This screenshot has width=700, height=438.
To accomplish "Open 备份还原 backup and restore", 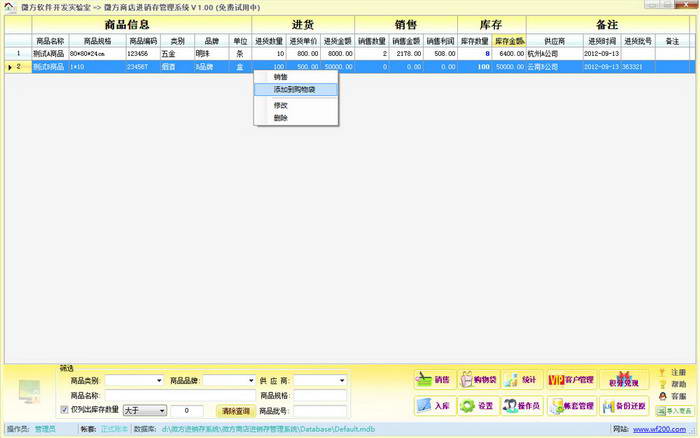I will (x=624, y=405).
